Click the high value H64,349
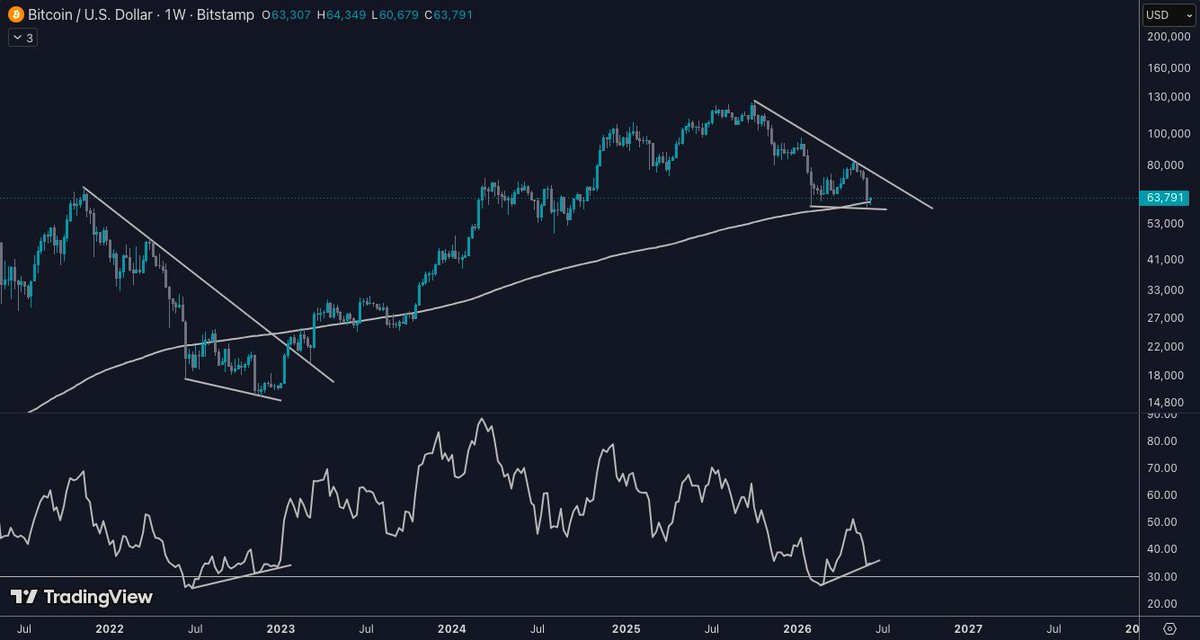Screen dimensions: 1200x640 click(339, 15)
